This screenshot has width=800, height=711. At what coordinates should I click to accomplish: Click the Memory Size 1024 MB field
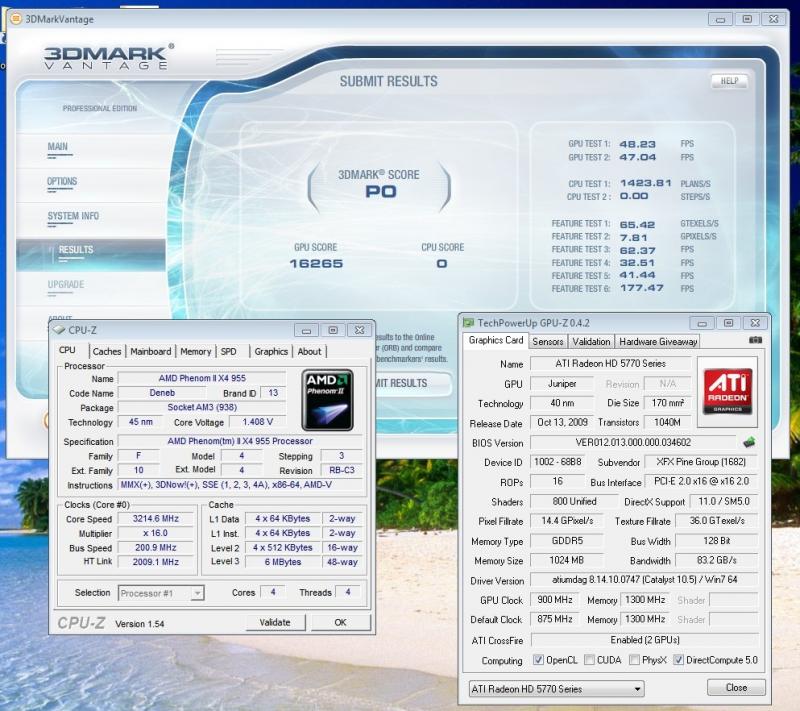coord(566,560)
